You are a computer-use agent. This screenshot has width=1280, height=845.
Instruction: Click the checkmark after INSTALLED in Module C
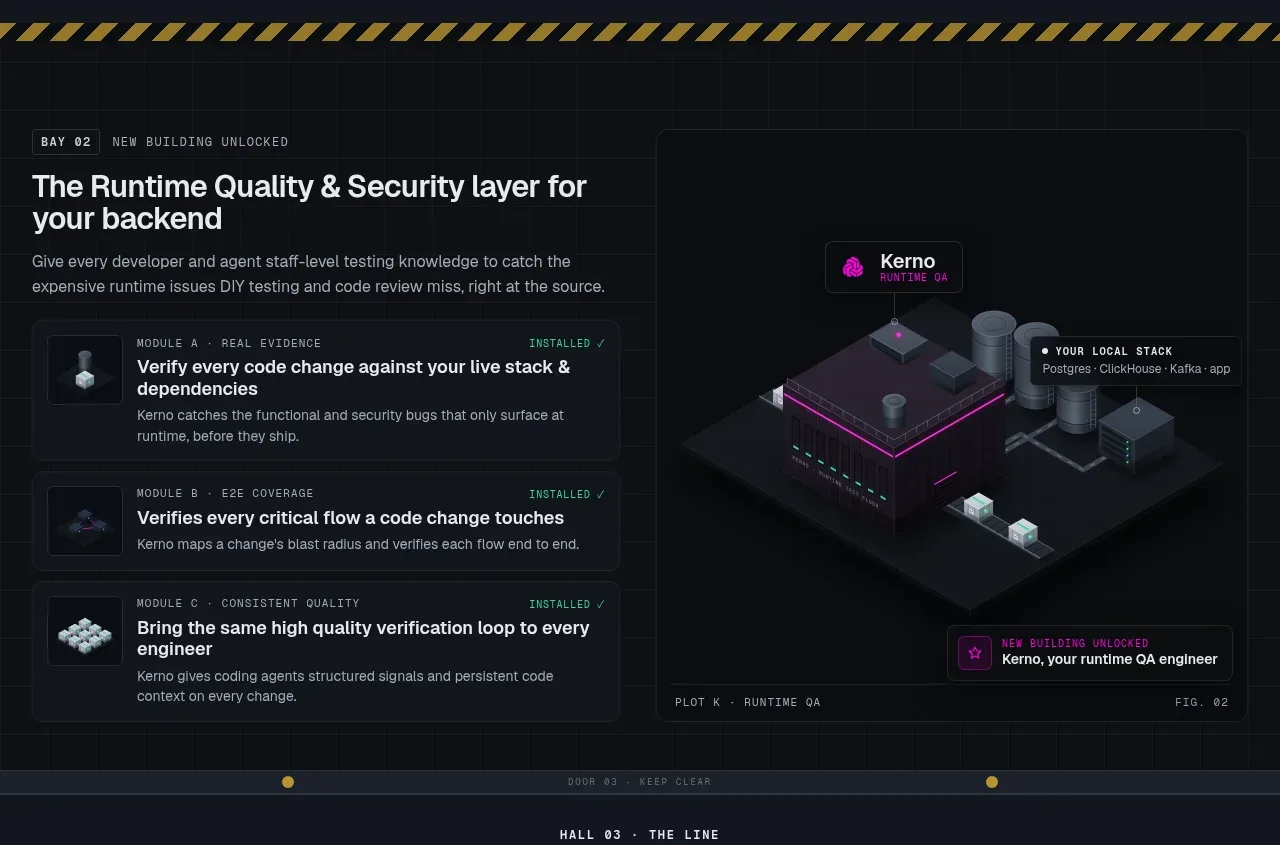tap(601, 604)
